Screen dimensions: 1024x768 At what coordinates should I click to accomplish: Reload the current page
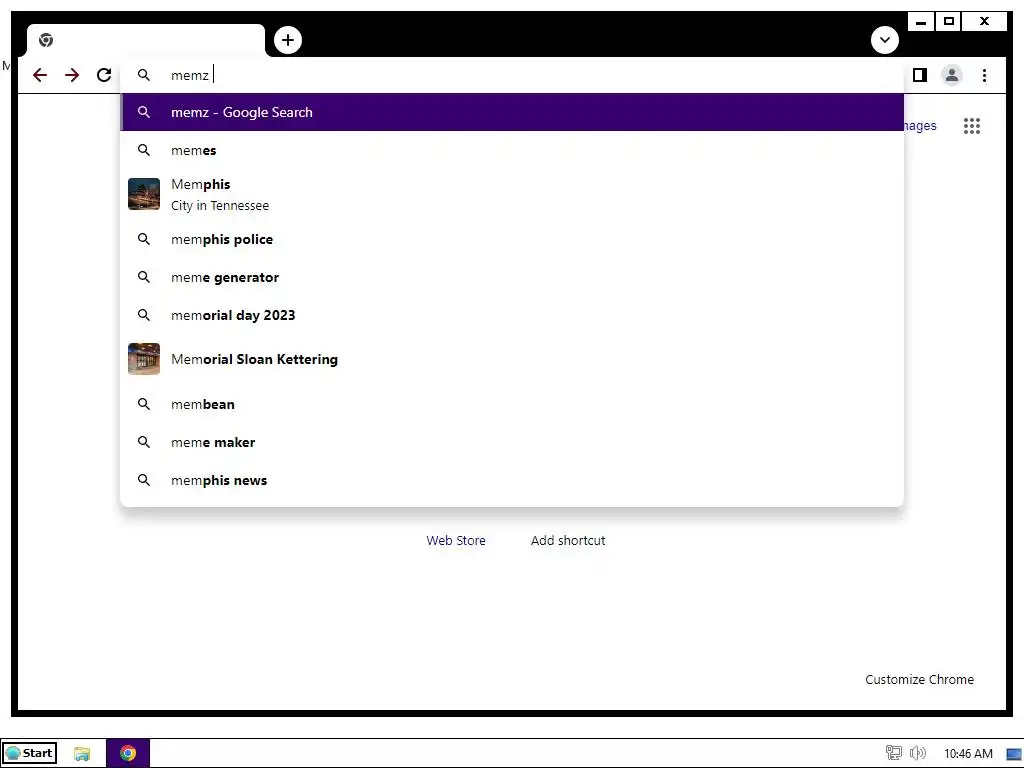coord(104,75)
